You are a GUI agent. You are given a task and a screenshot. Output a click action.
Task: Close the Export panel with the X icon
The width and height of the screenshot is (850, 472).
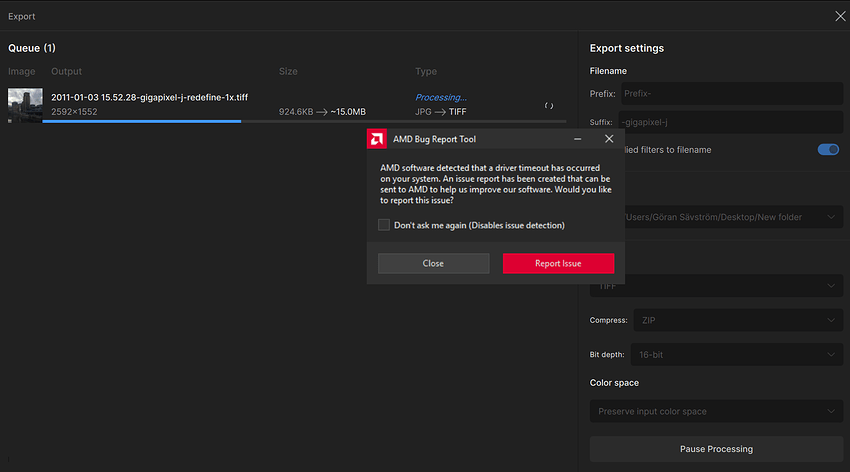point(840,16)
